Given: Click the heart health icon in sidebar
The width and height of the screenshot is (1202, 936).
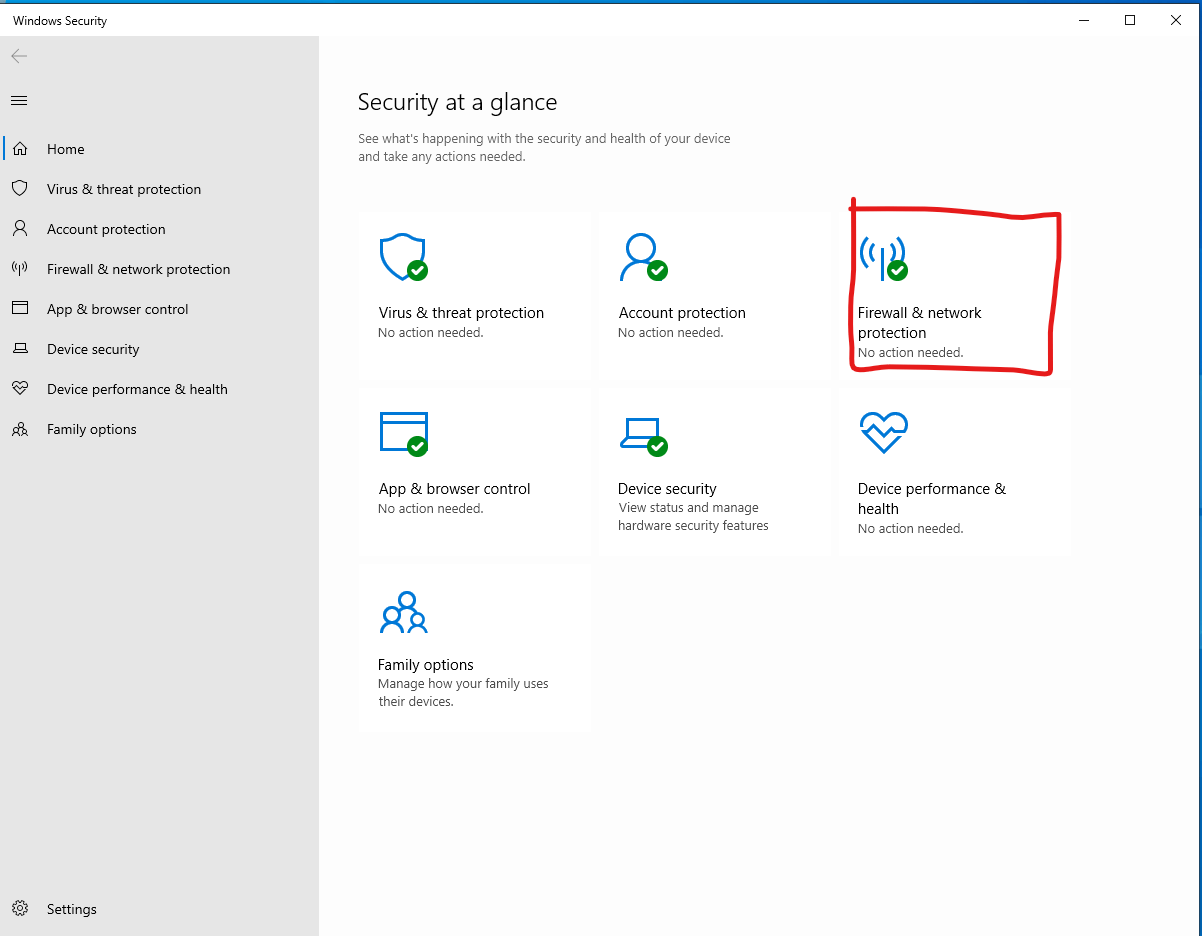Looking at the screenshot, I should 19,389.
